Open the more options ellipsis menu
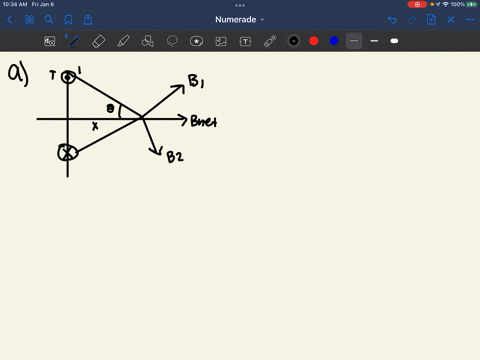This screenshot has width=480, height=360. [x=470, y=20]
